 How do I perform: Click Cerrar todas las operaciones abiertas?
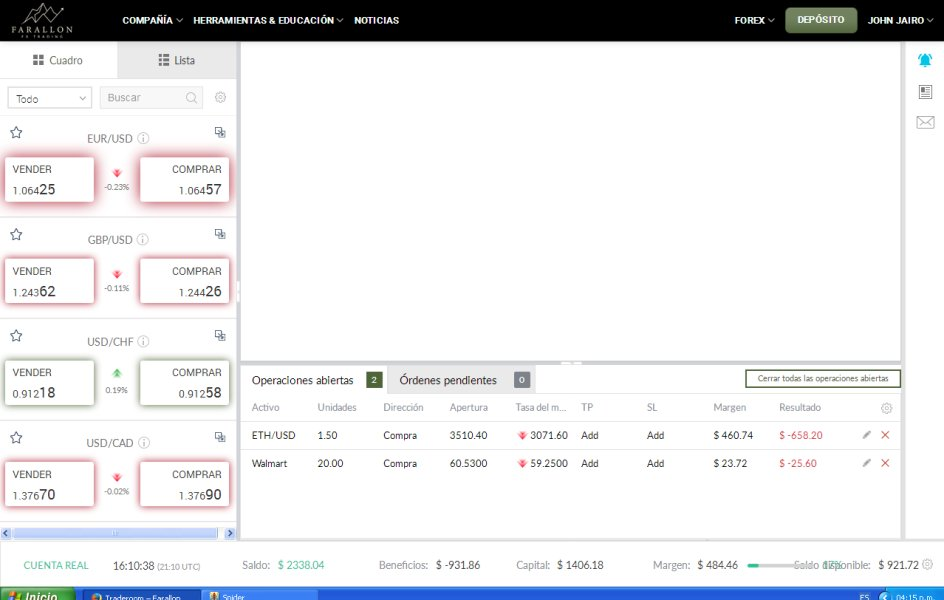pyautogui.click(x=823, y=379)
